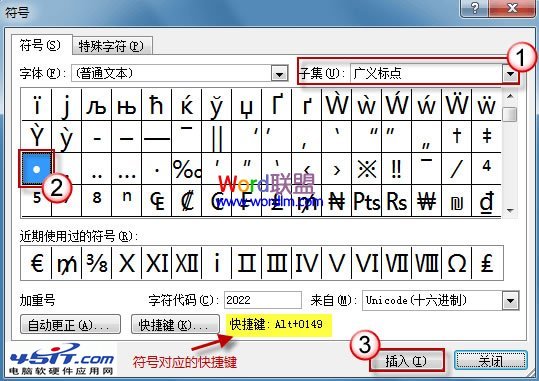Choose the ќ symbol cell

tap(187, 105)
